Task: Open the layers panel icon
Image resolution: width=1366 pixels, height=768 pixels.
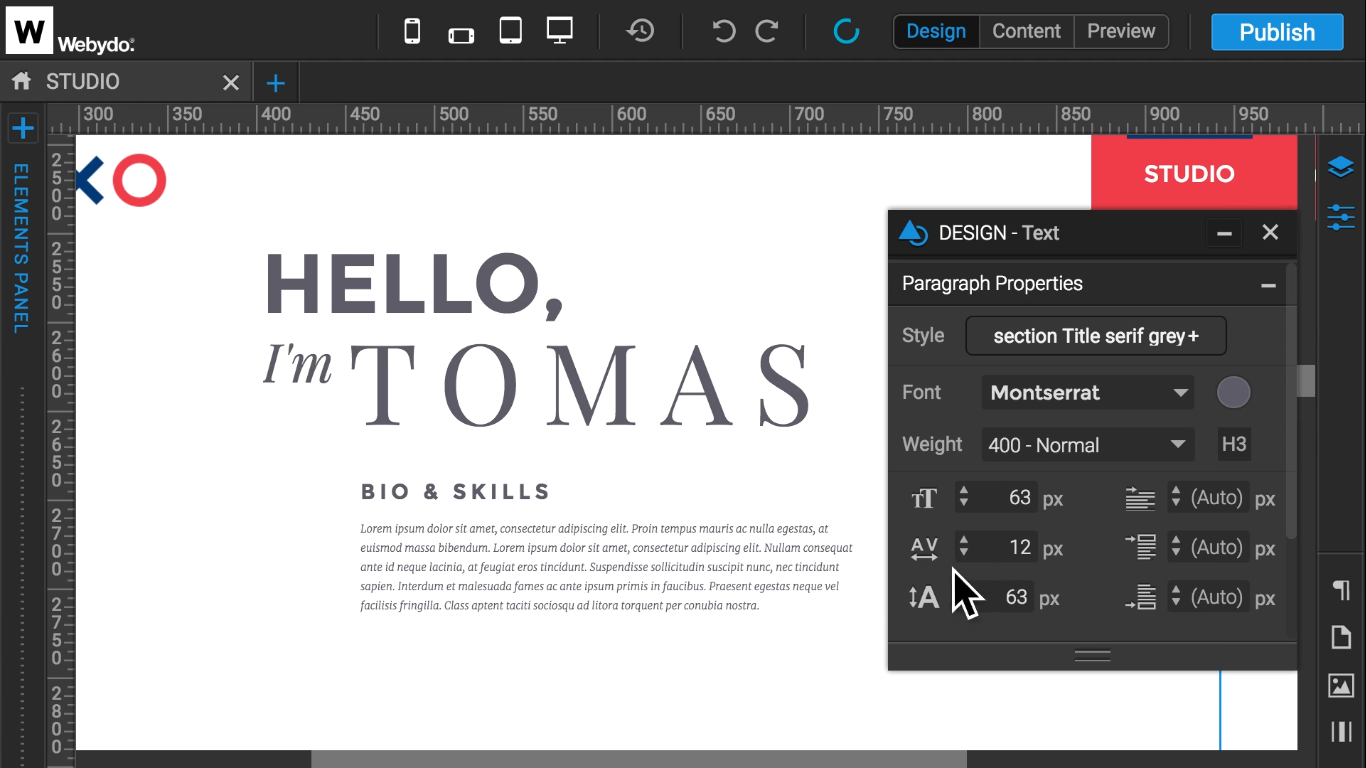Action: [1340, 167]
